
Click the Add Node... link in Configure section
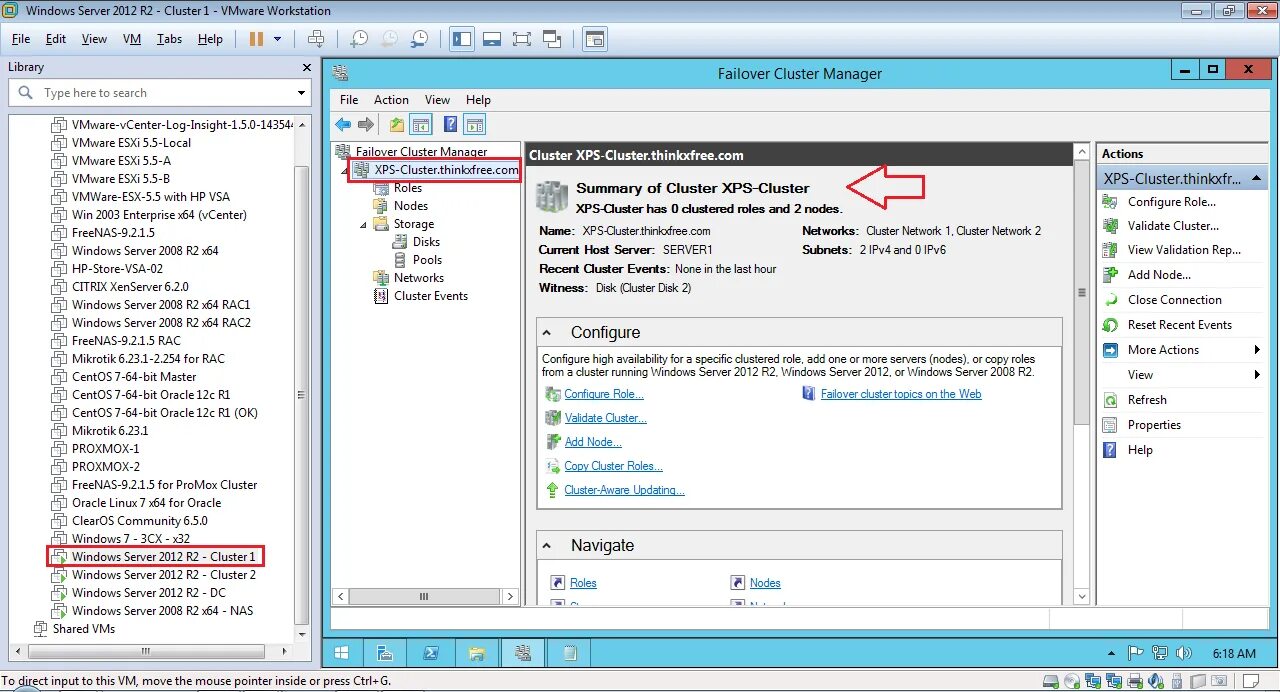tap(593, 442)
